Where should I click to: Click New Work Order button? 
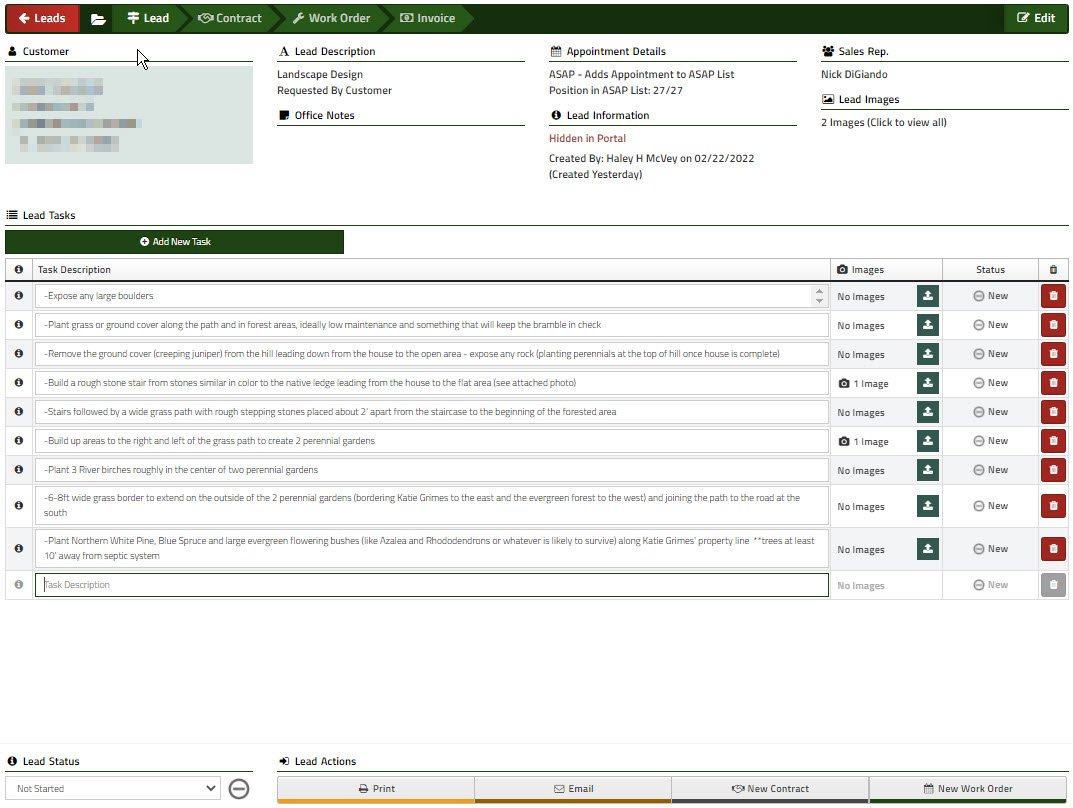tap(968, 789)
